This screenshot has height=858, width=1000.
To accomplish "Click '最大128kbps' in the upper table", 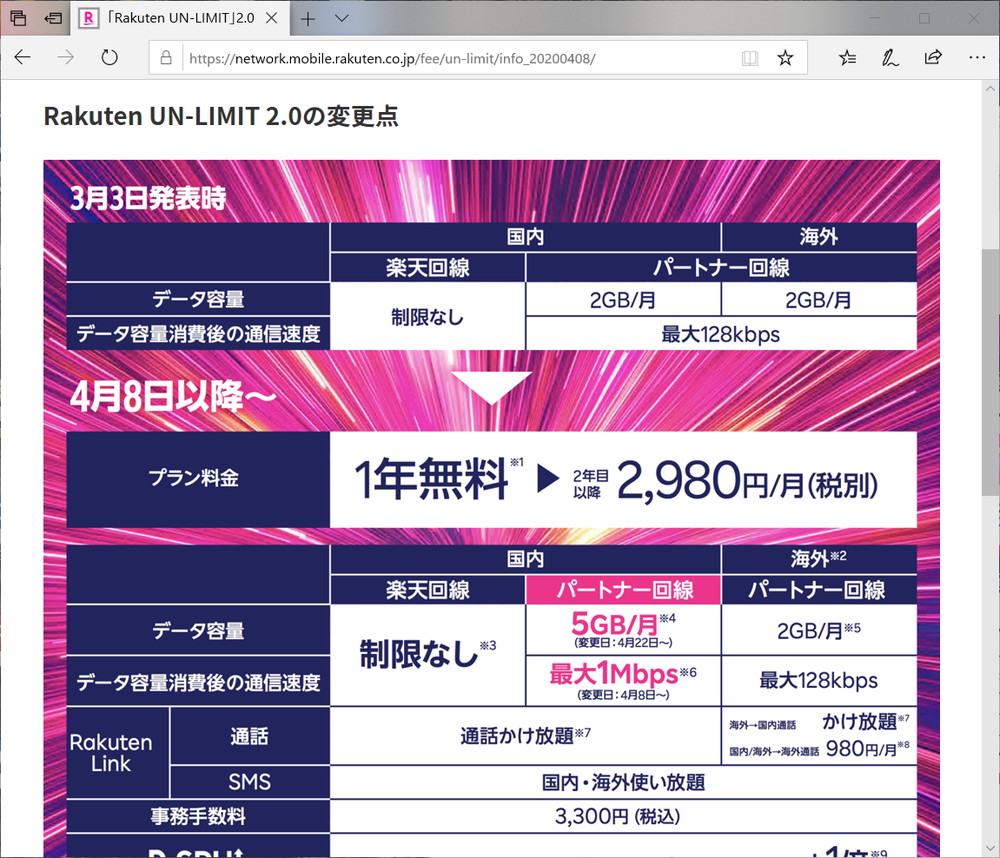I will 721,334.
